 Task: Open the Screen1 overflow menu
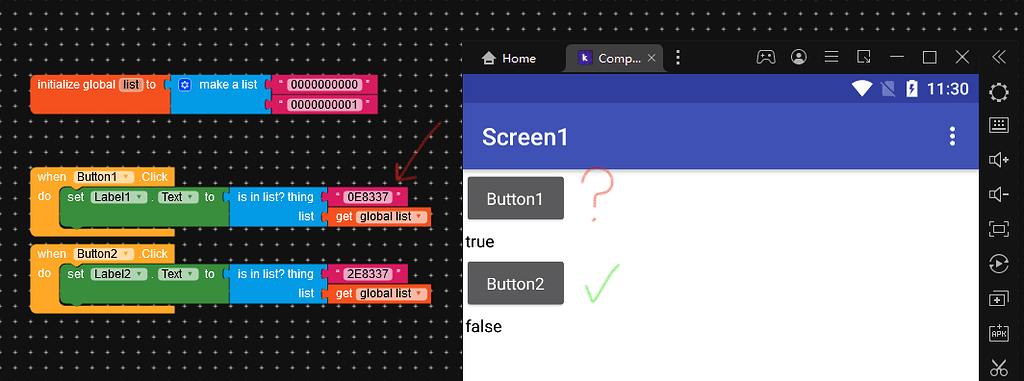[x=952, y=136]
